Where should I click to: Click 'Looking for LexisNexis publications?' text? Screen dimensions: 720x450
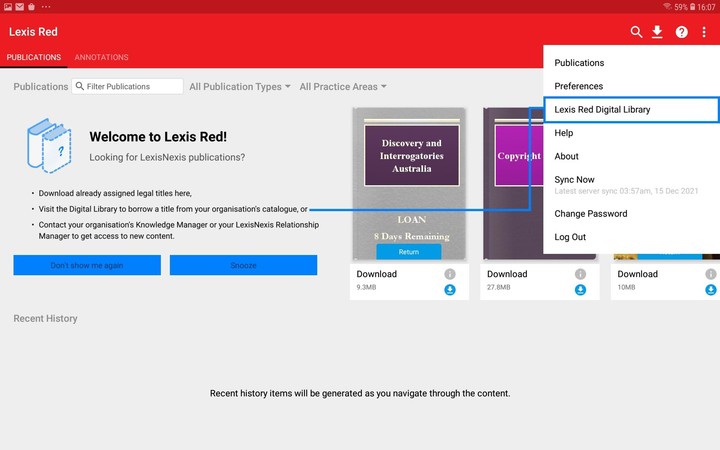pyautogui.click(x=167, y=157)
